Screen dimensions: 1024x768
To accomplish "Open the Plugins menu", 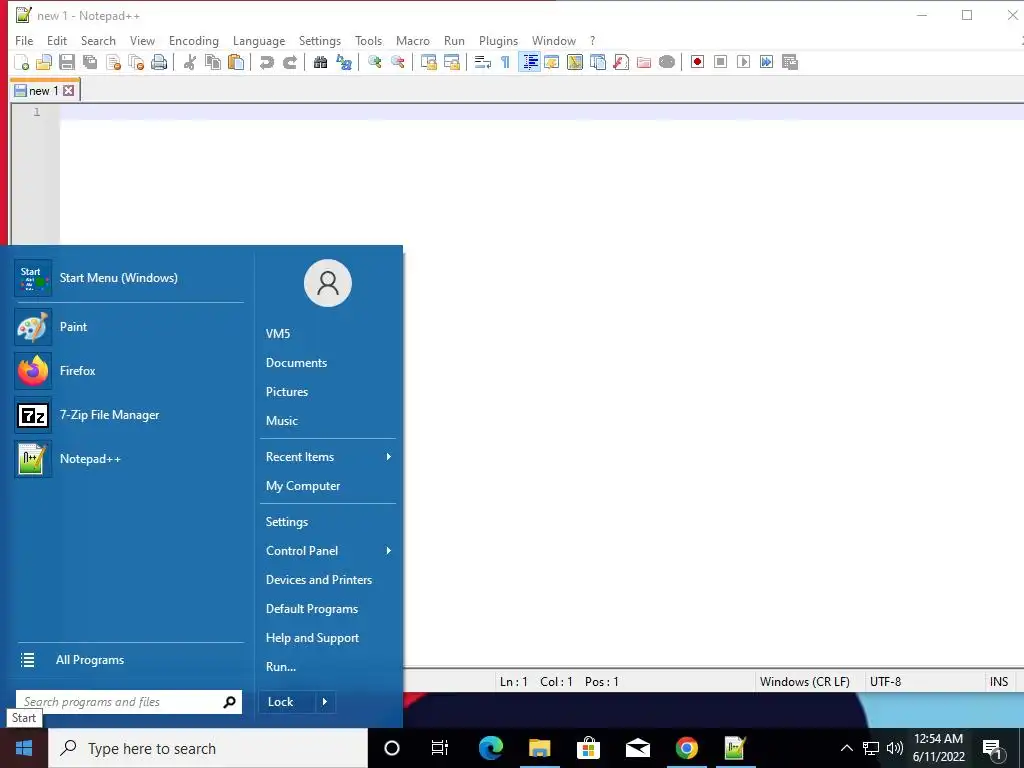I will click(x=498, y=40).
